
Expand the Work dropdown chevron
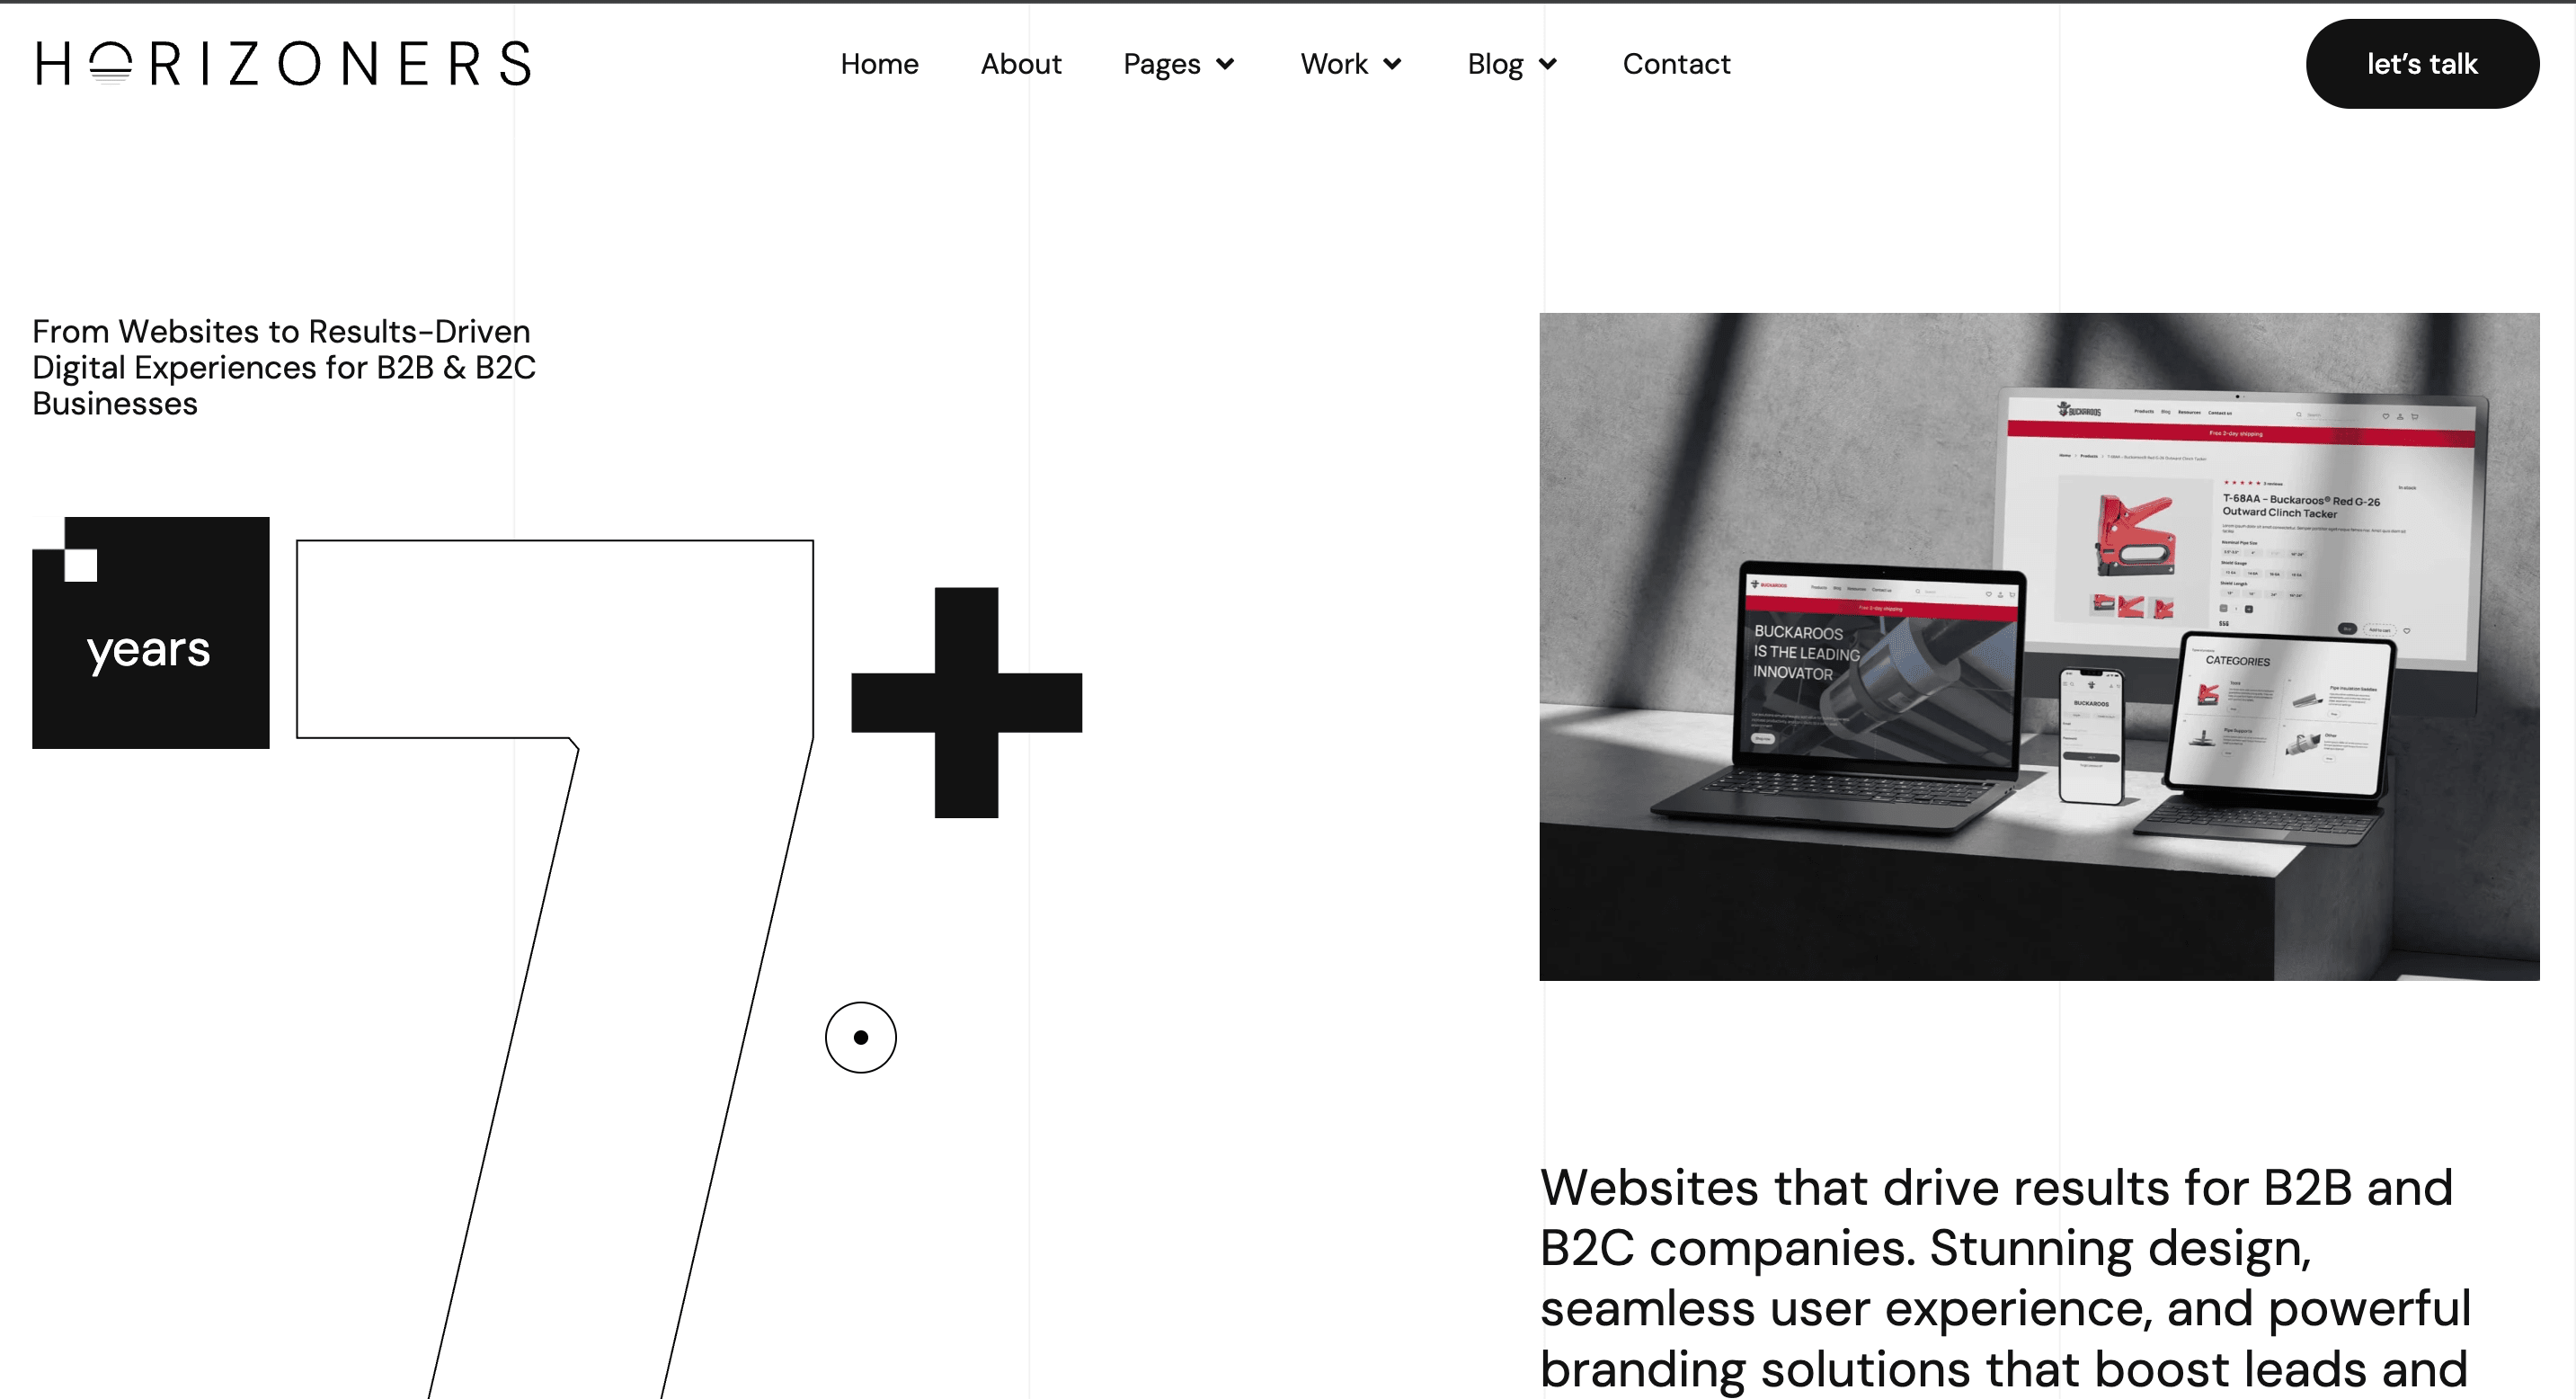[x=1392, y=65]
